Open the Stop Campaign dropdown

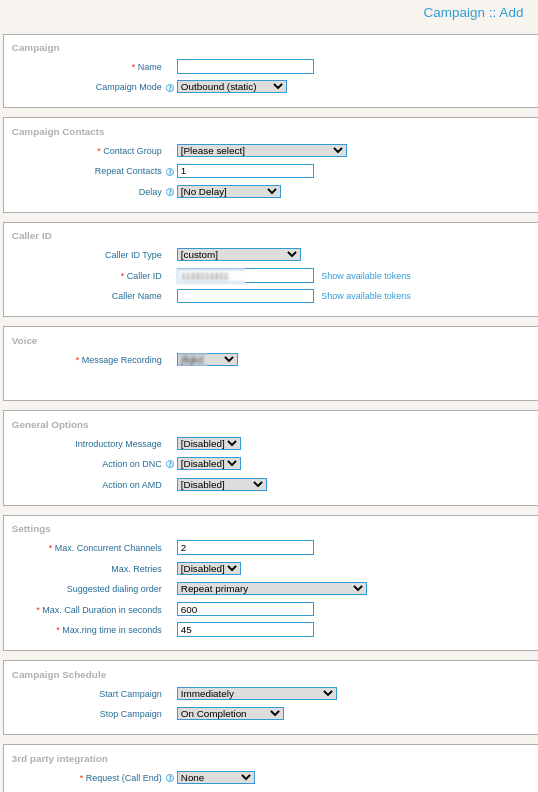(x=230, y=714)
